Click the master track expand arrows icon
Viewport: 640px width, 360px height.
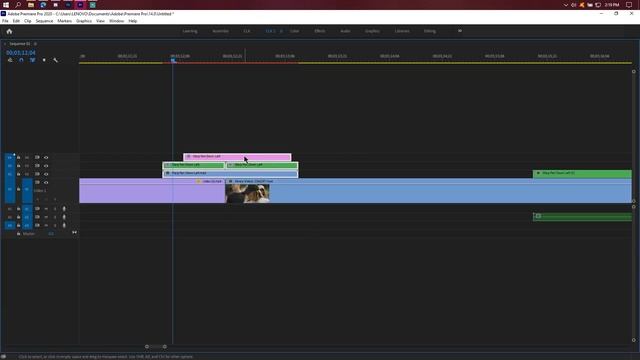pyautogui.click(x=74, y=233)
